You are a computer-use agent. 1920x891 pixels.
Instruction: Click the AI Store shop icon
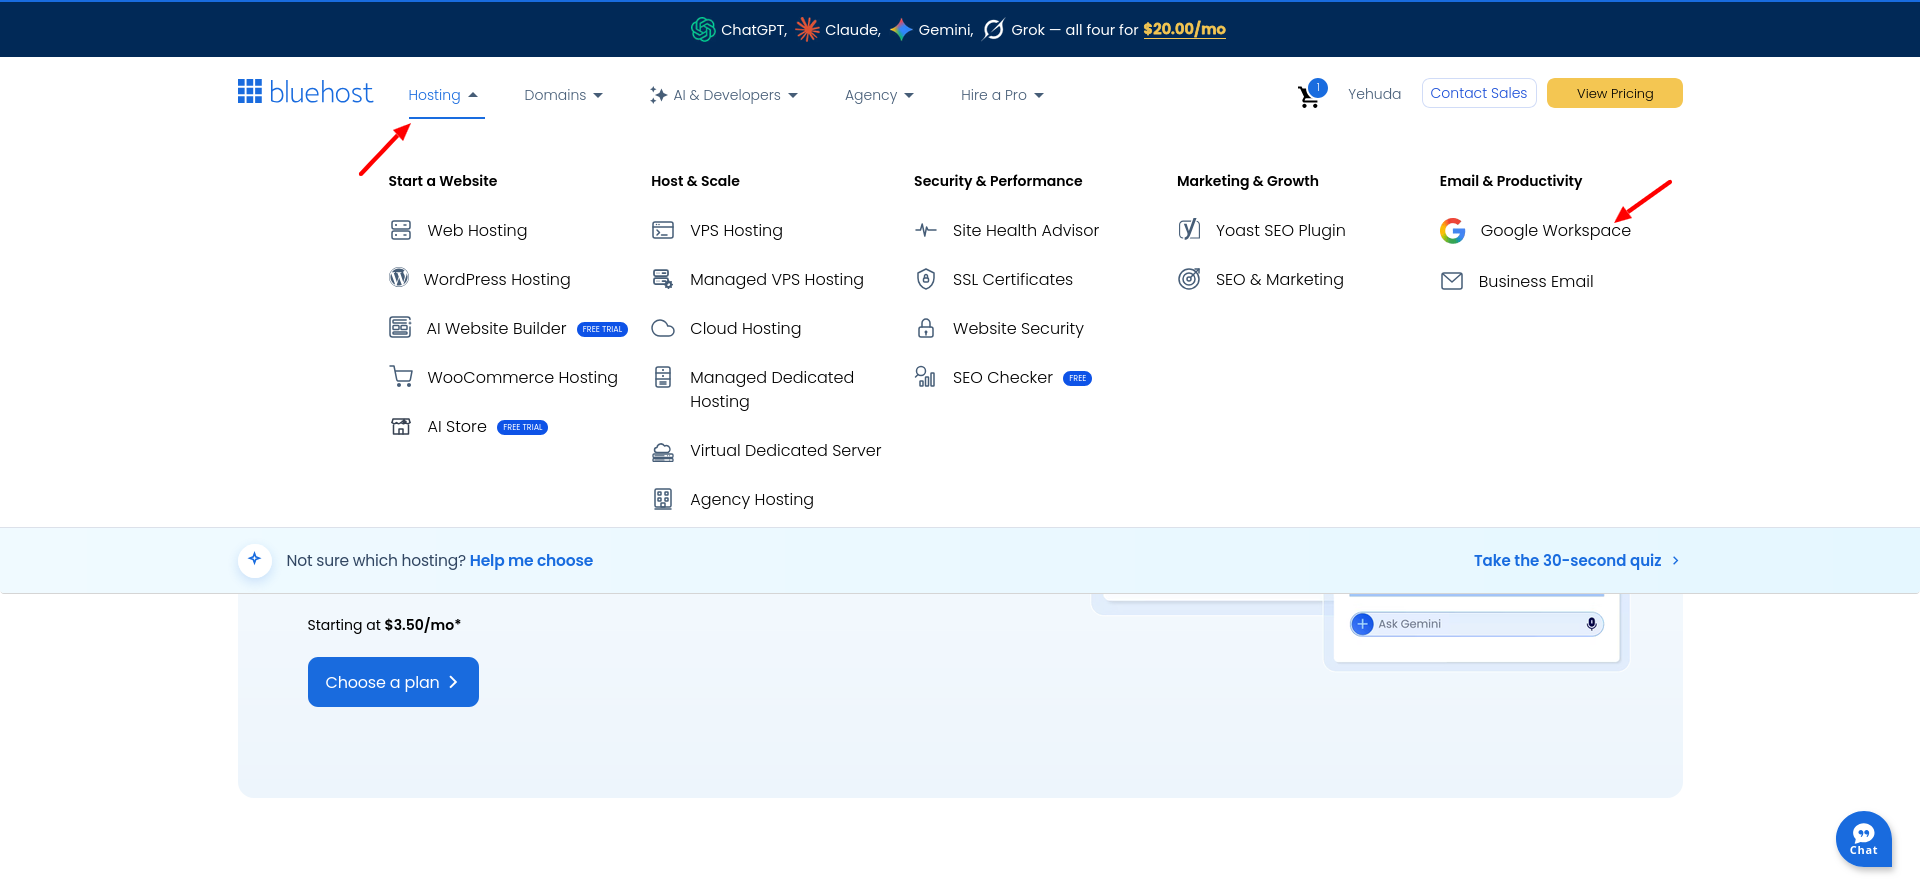[x=401, y=426]
